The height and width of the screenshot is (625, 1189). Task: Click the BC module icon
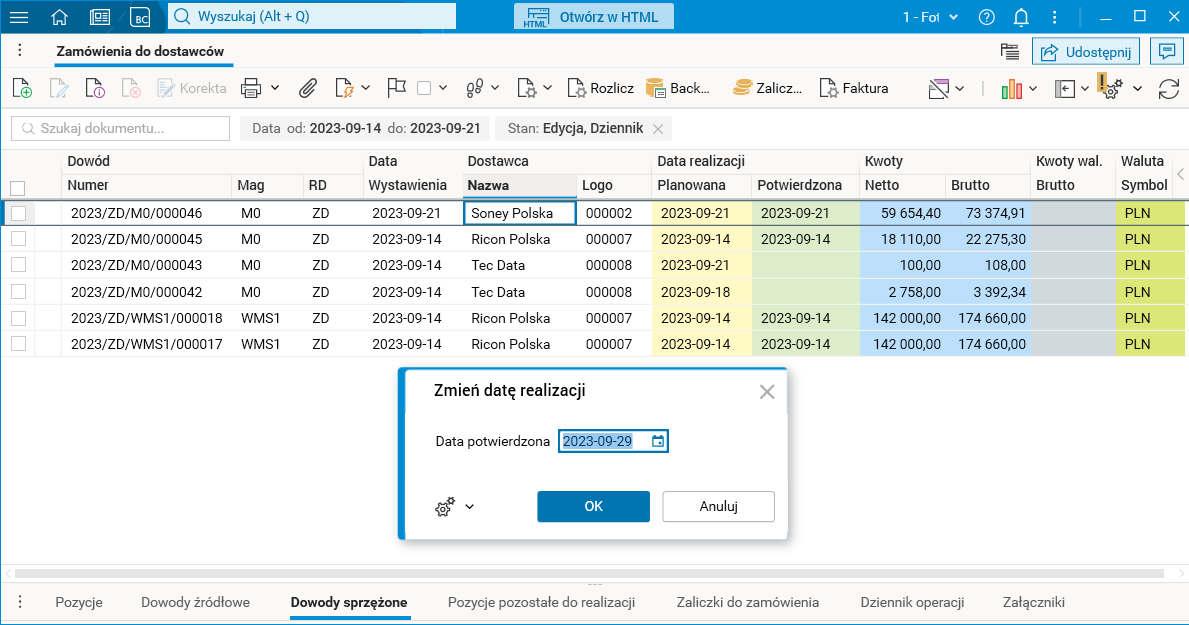coord(140,17)
